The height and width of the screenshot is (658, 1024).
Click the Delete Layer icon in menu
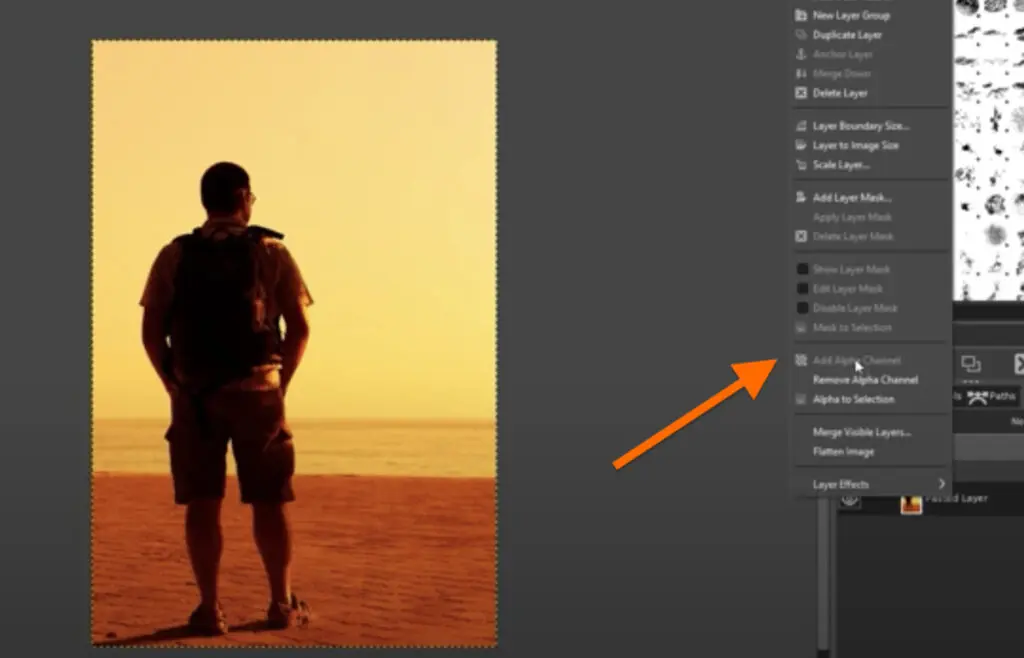click(x=801, y=93)
